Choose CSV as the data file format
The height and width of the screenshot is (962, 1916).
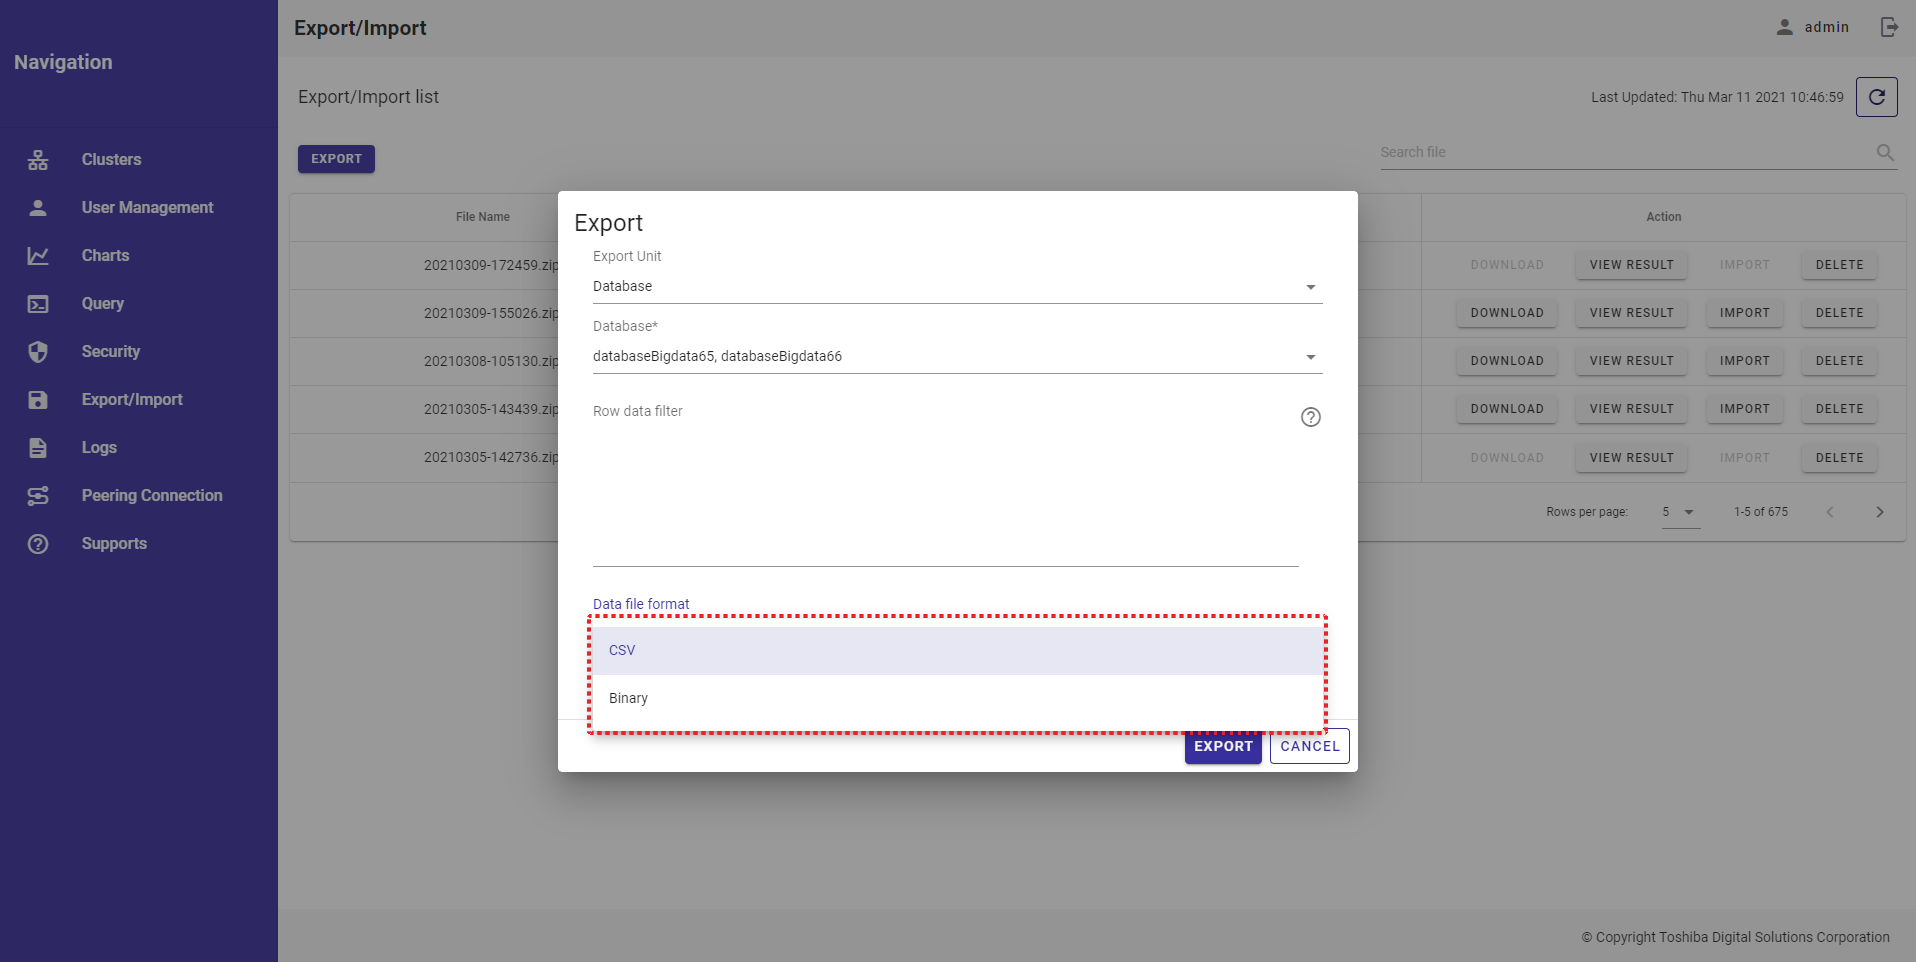[956, 650]
